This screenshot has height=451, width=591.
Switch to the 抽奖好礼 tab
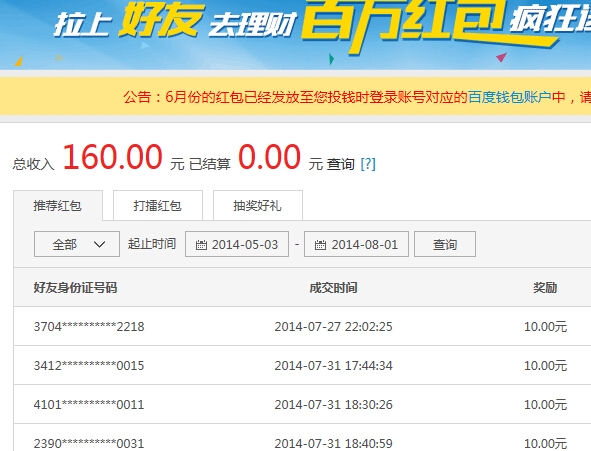[x=258, y=205]
